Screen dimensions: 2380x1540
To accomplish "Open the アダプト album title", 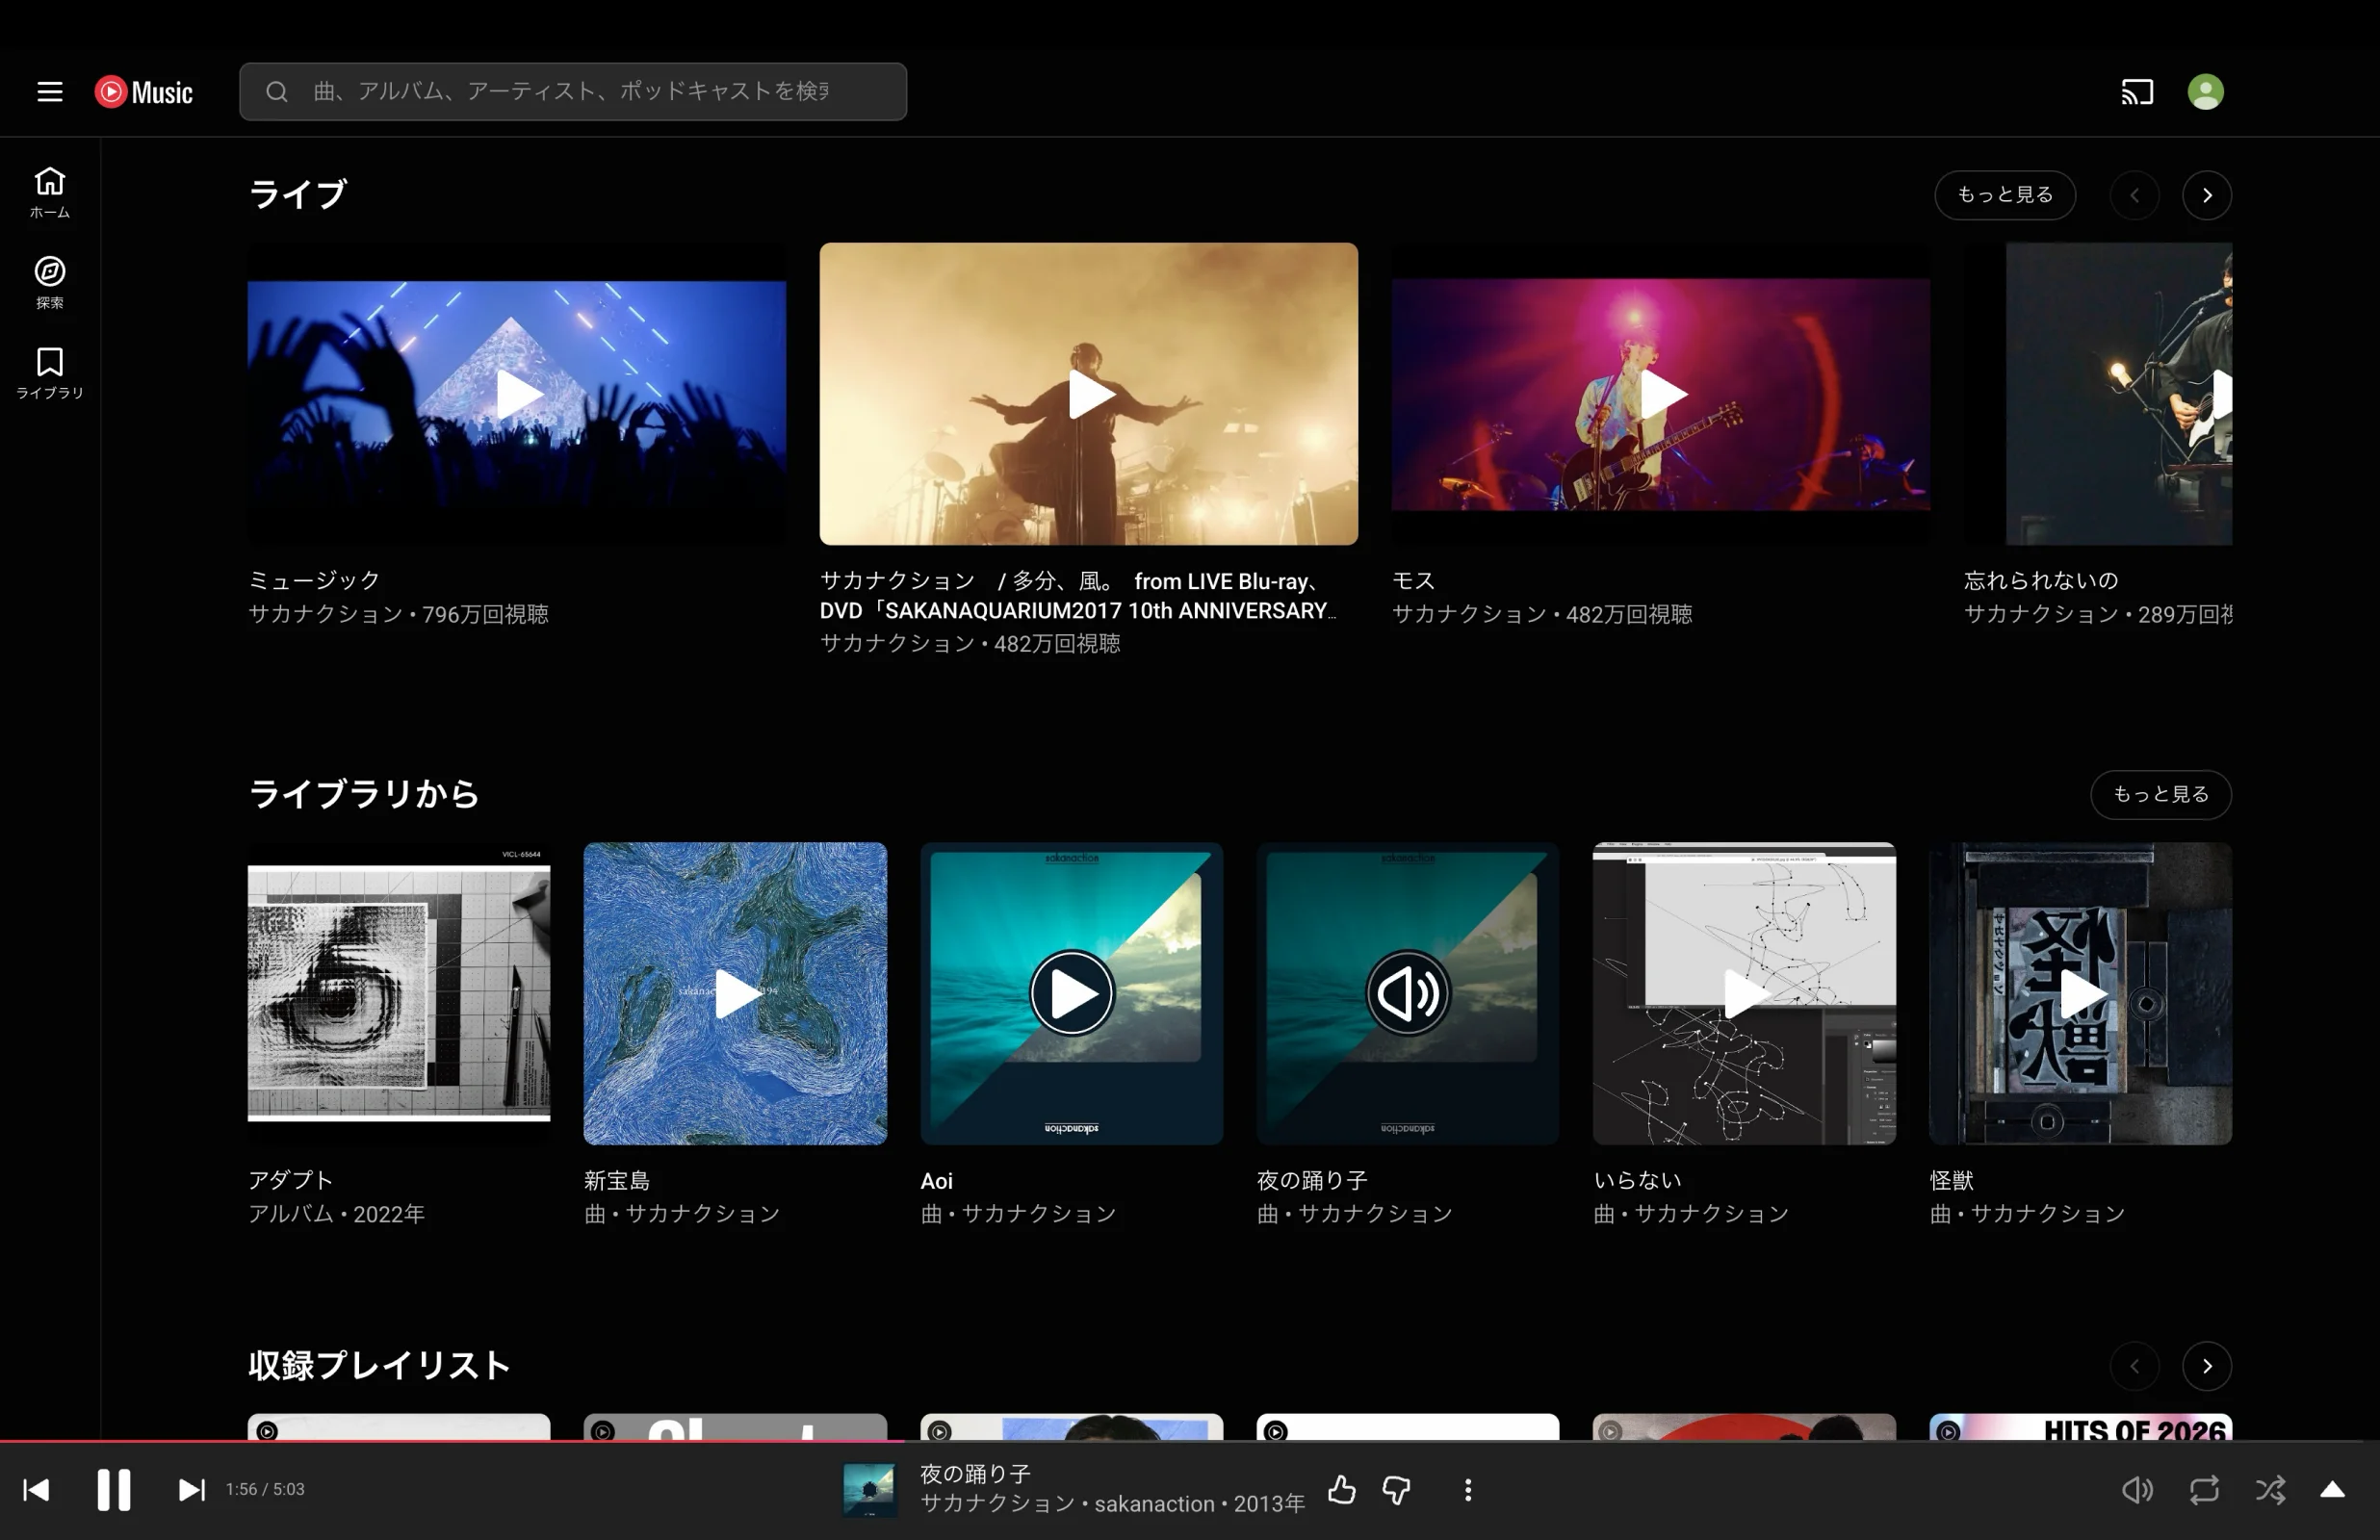I will 290,1180.
